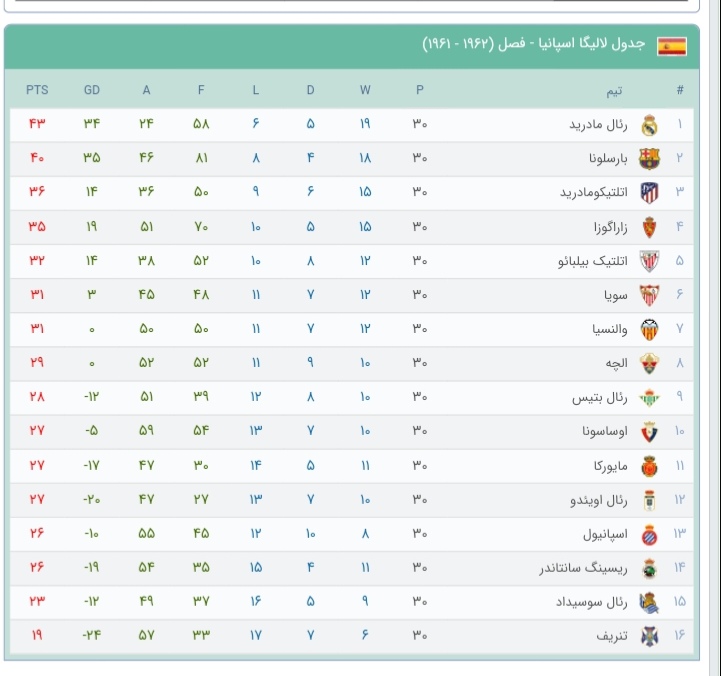Viewport: 721px width, 676px height.
Task: Click the Tenerife club crest
Action: [x=649, y=636]
